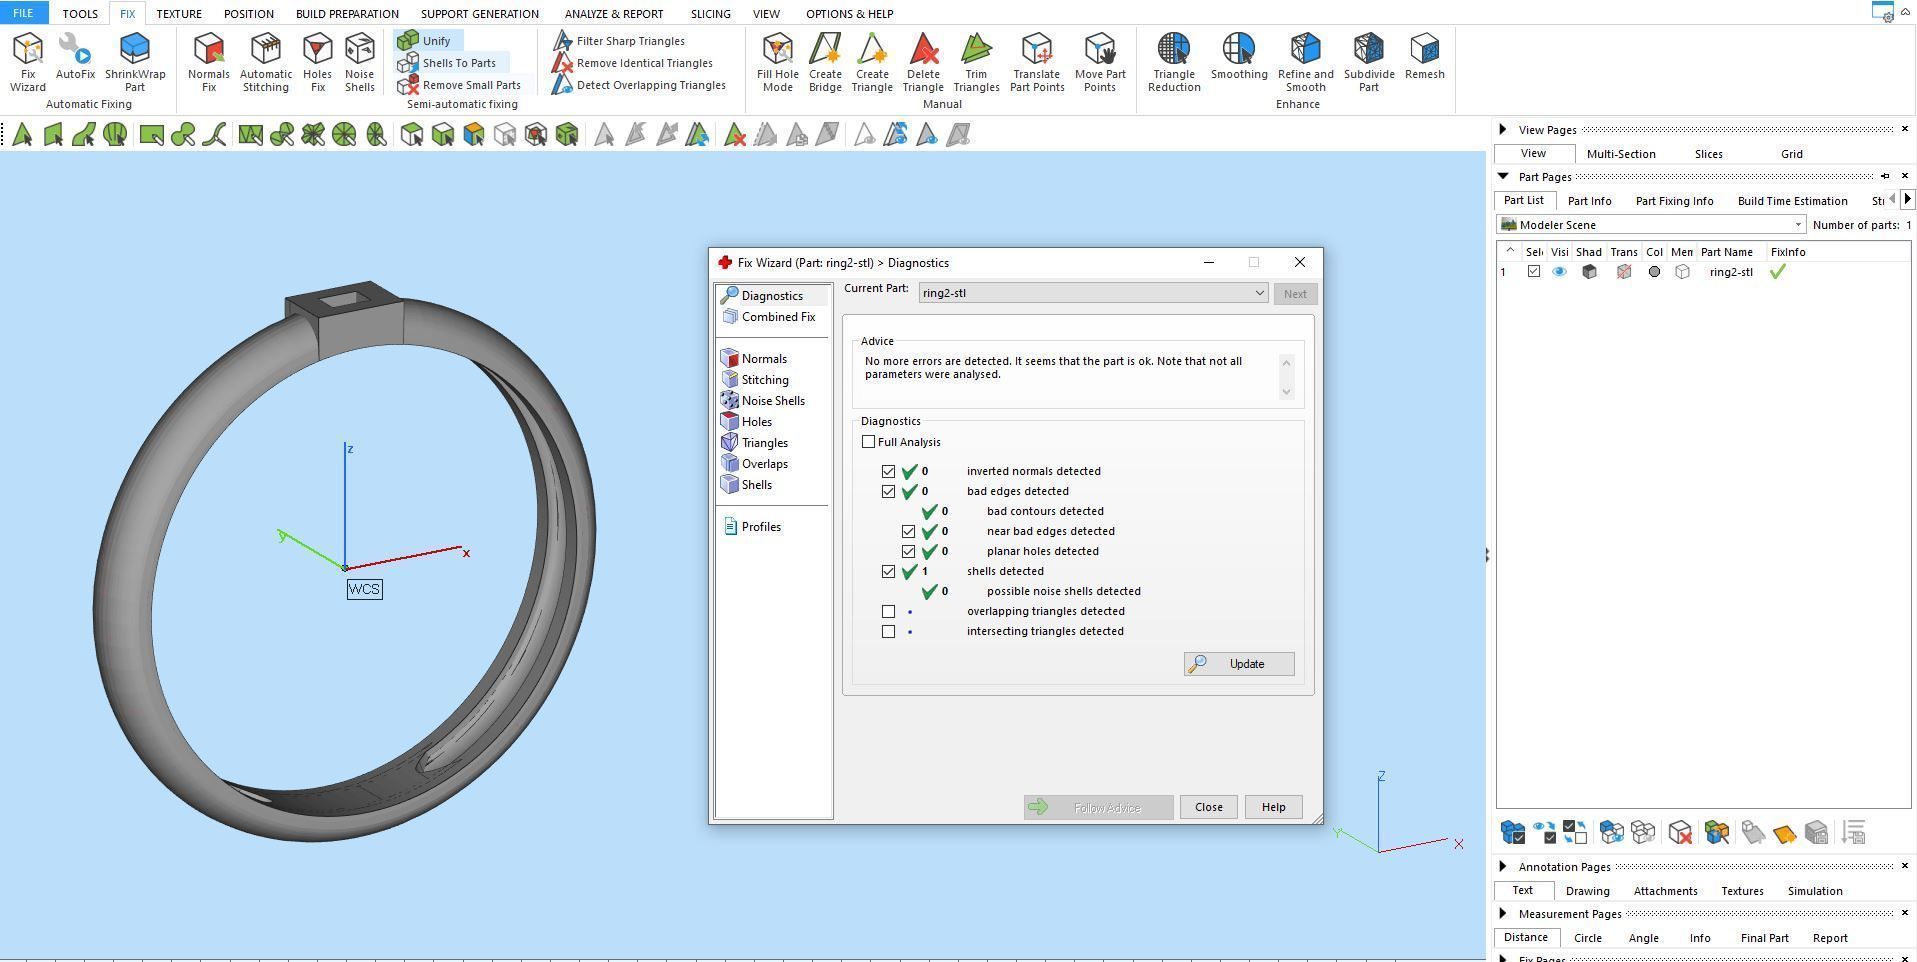
Task: Launch Triangle Reduction
Action: [1174, 62]
